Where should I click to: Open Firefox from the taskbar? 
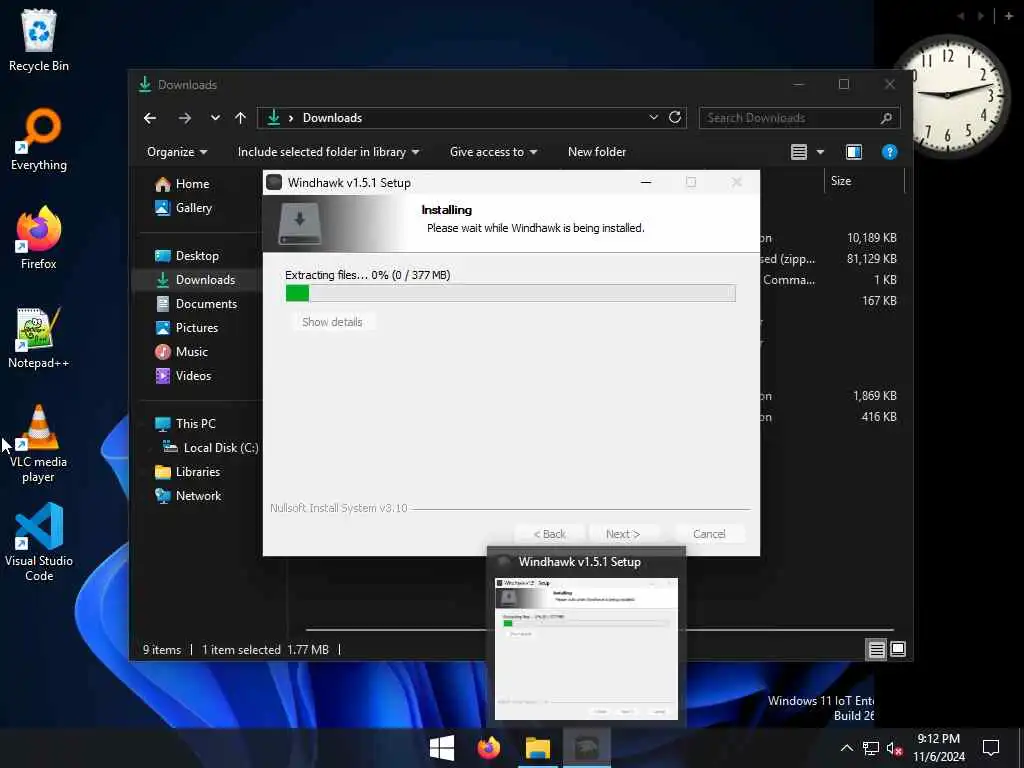(488, 748)
